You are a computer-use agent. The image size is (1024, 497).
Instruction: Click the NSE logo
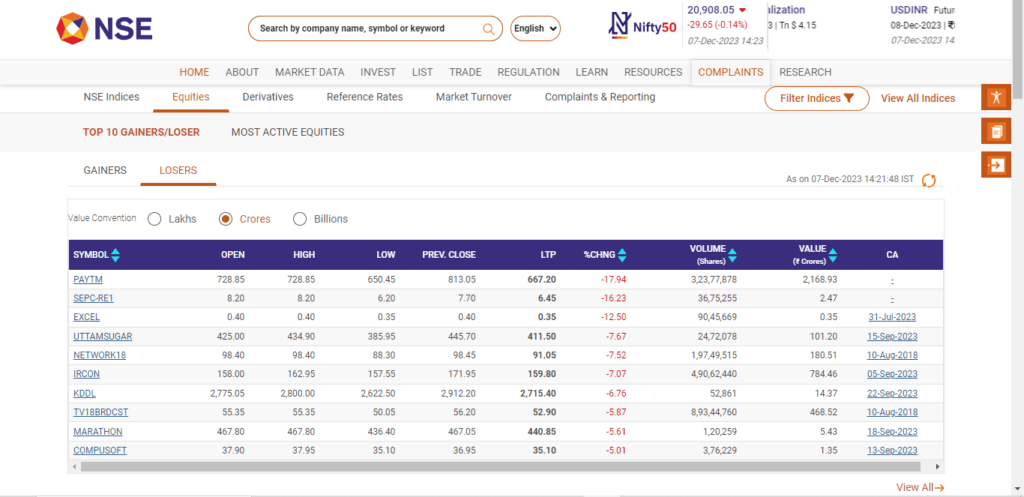[x=104, y=29]
